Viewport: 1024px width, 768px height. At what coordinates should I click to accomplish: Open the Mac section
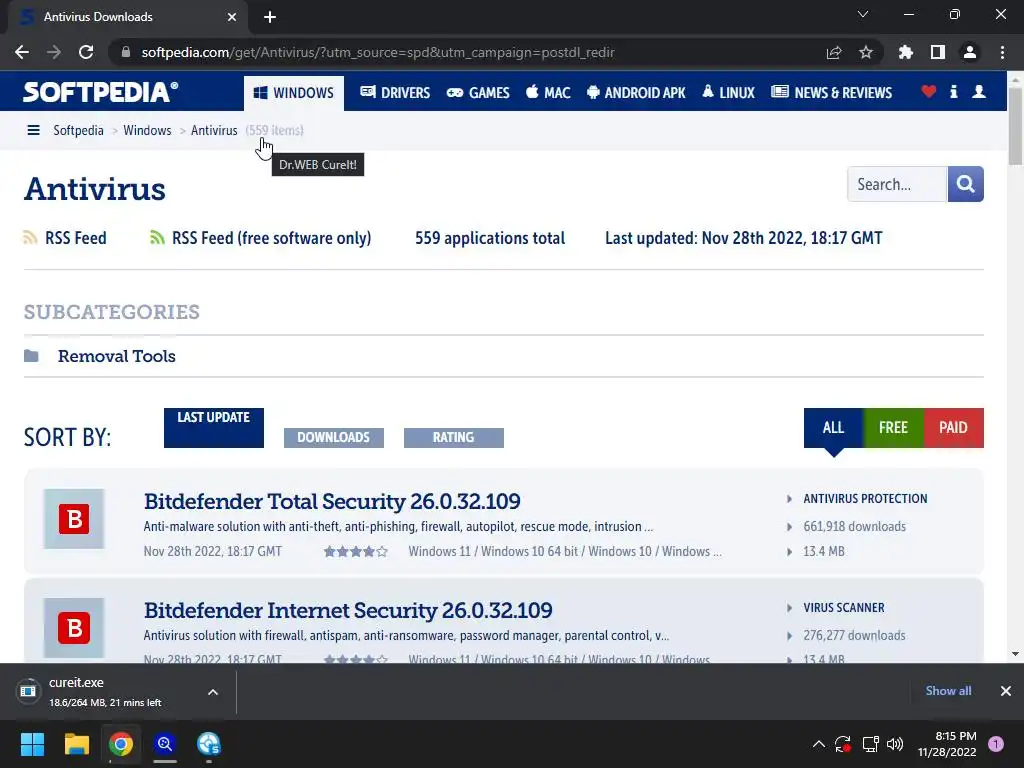[549, 93]
